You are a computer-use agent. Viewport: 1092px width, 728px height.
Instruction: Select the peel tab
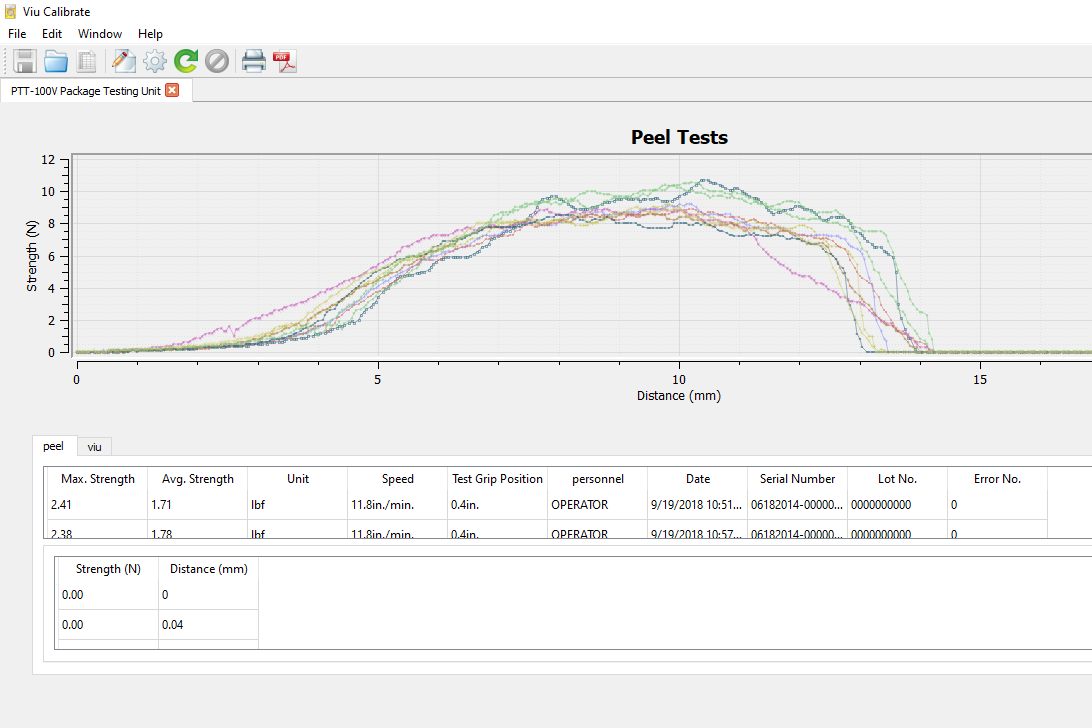[x=53, y=446]
